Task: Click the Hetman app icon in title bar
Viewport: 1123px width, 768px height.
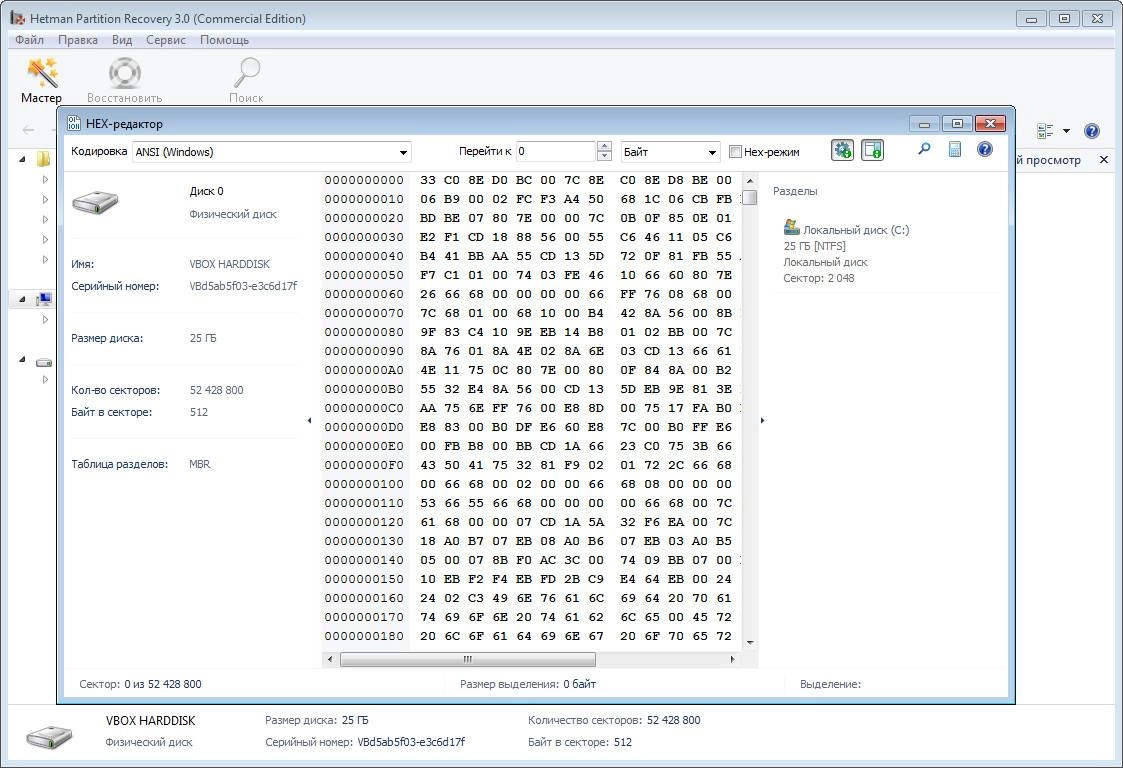Action: (17, 18)
